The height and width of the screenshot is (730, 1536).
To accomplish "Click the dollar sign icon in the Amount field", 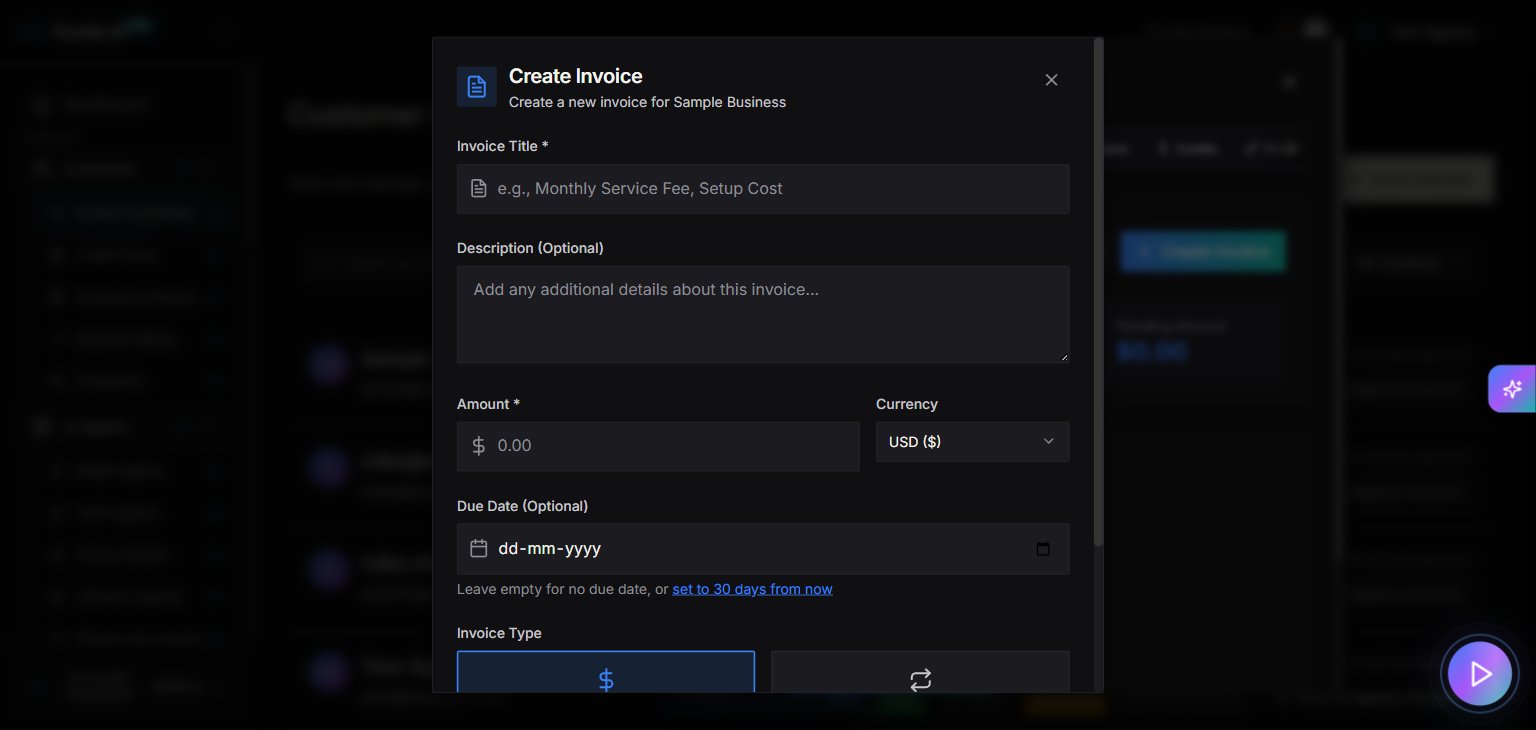I will point(478,446).
